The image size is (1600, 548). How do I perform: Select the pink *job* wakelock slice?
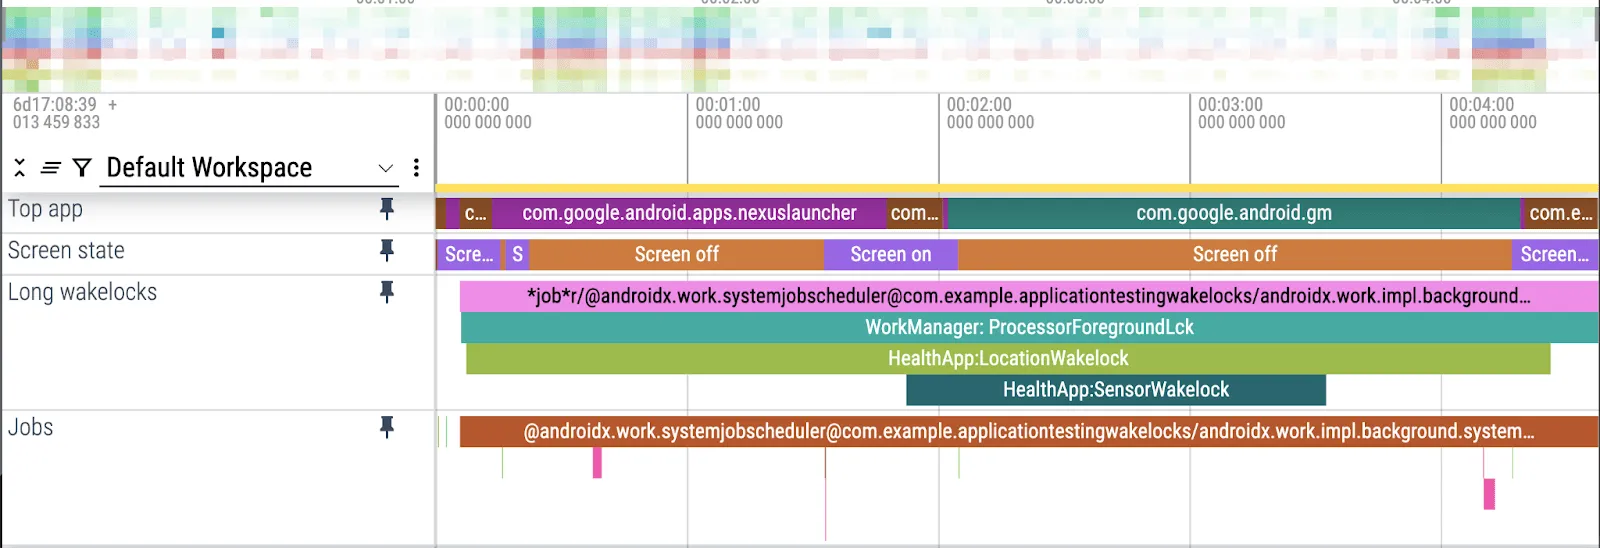point(1028,296)
